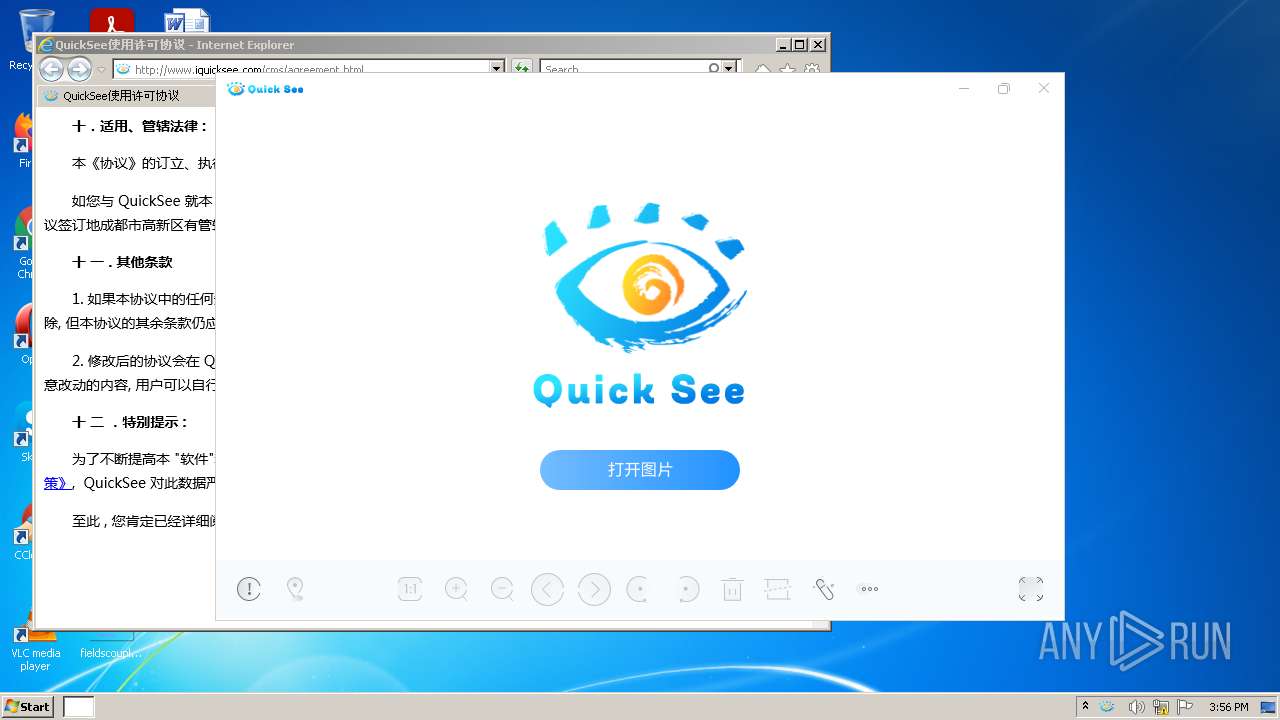Image resolution: width=1280 pixels, height=720 pixels.
Task: Open the IE recent pages dropdown arrow
Action: [x=101, y=70]
